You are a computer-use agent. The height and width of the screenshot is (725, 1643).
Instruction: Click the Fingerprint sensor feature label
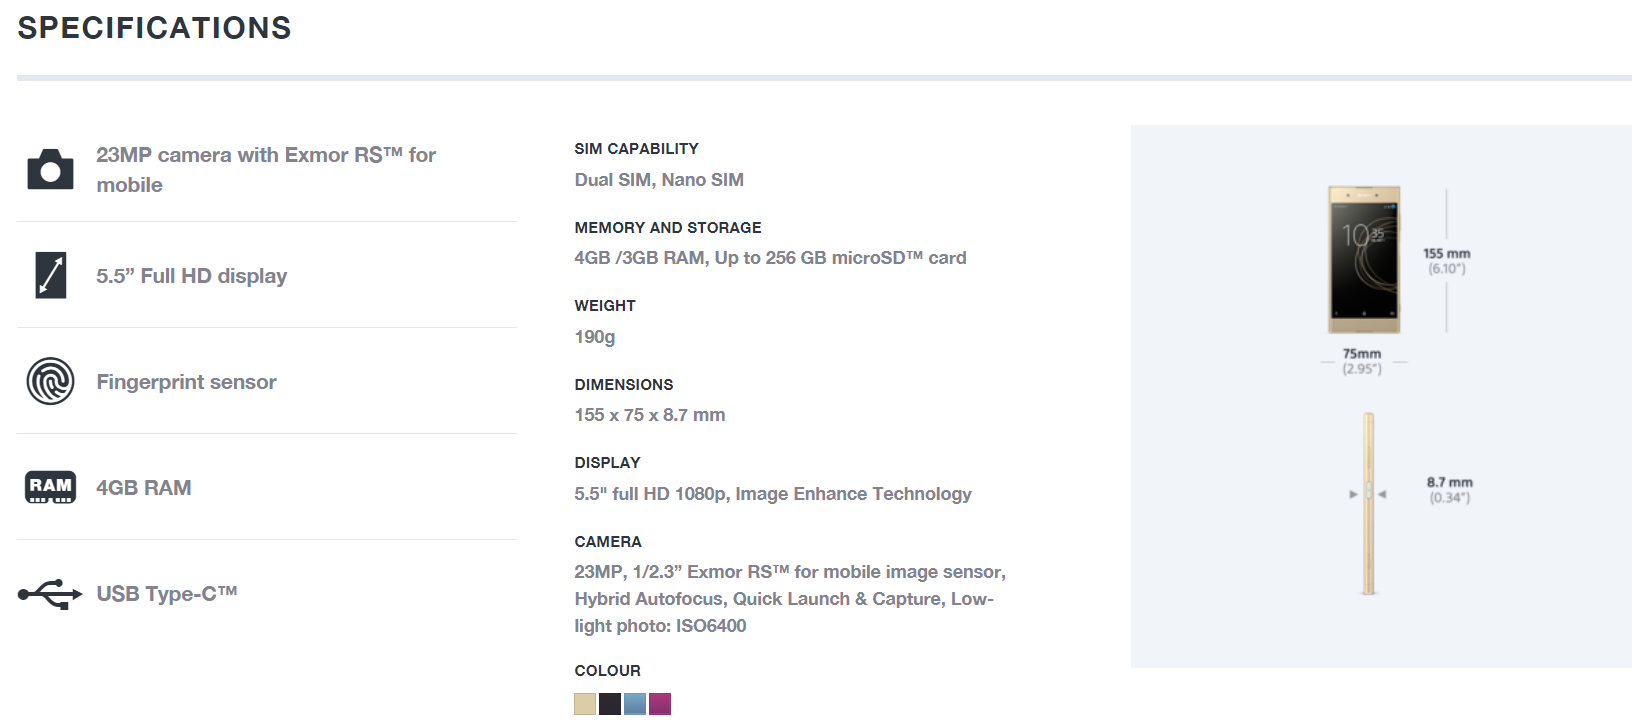pos(186,382)
